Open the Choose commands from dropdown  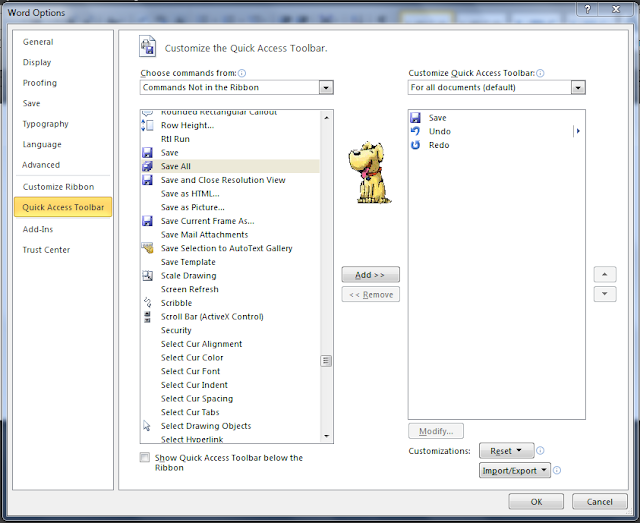(x=326, y=87)
